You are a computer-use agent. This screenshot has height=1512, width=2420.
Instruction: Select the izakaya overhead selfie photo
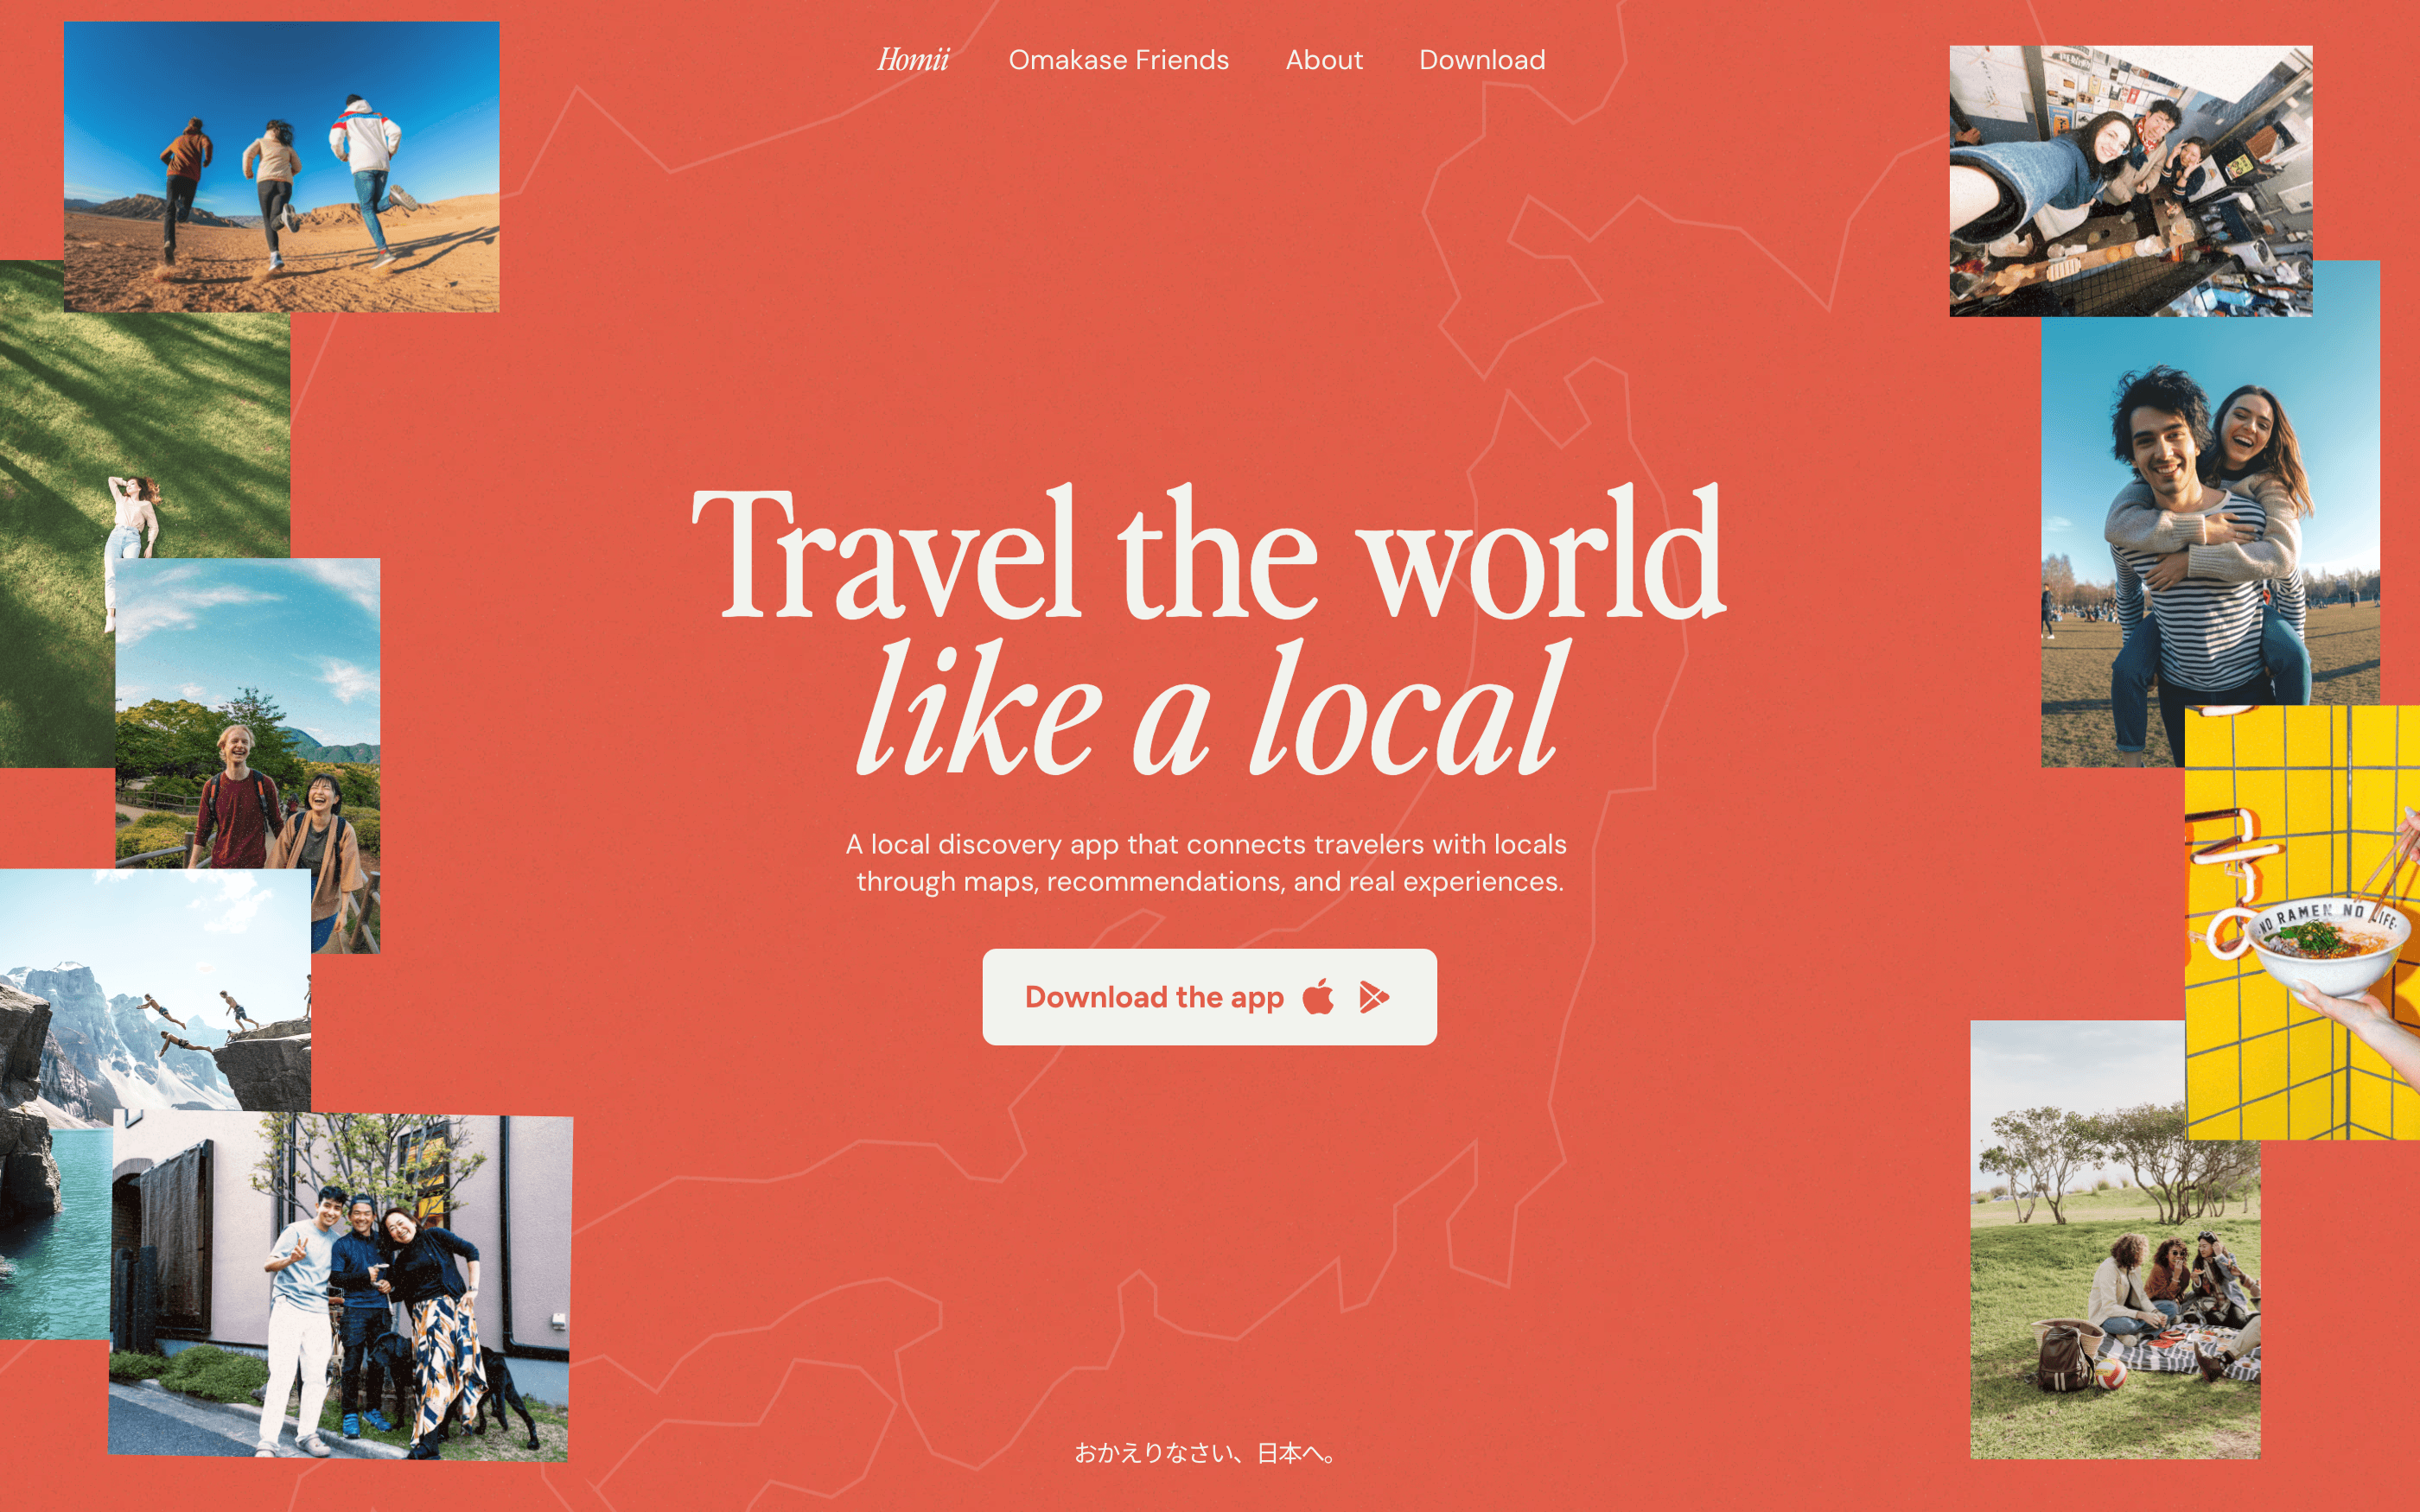point(2130,181)
